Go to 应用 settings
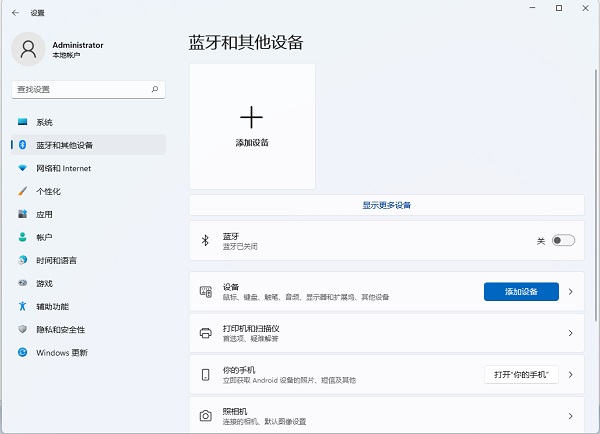Screen dimensions: 600x434 point(88,214)
